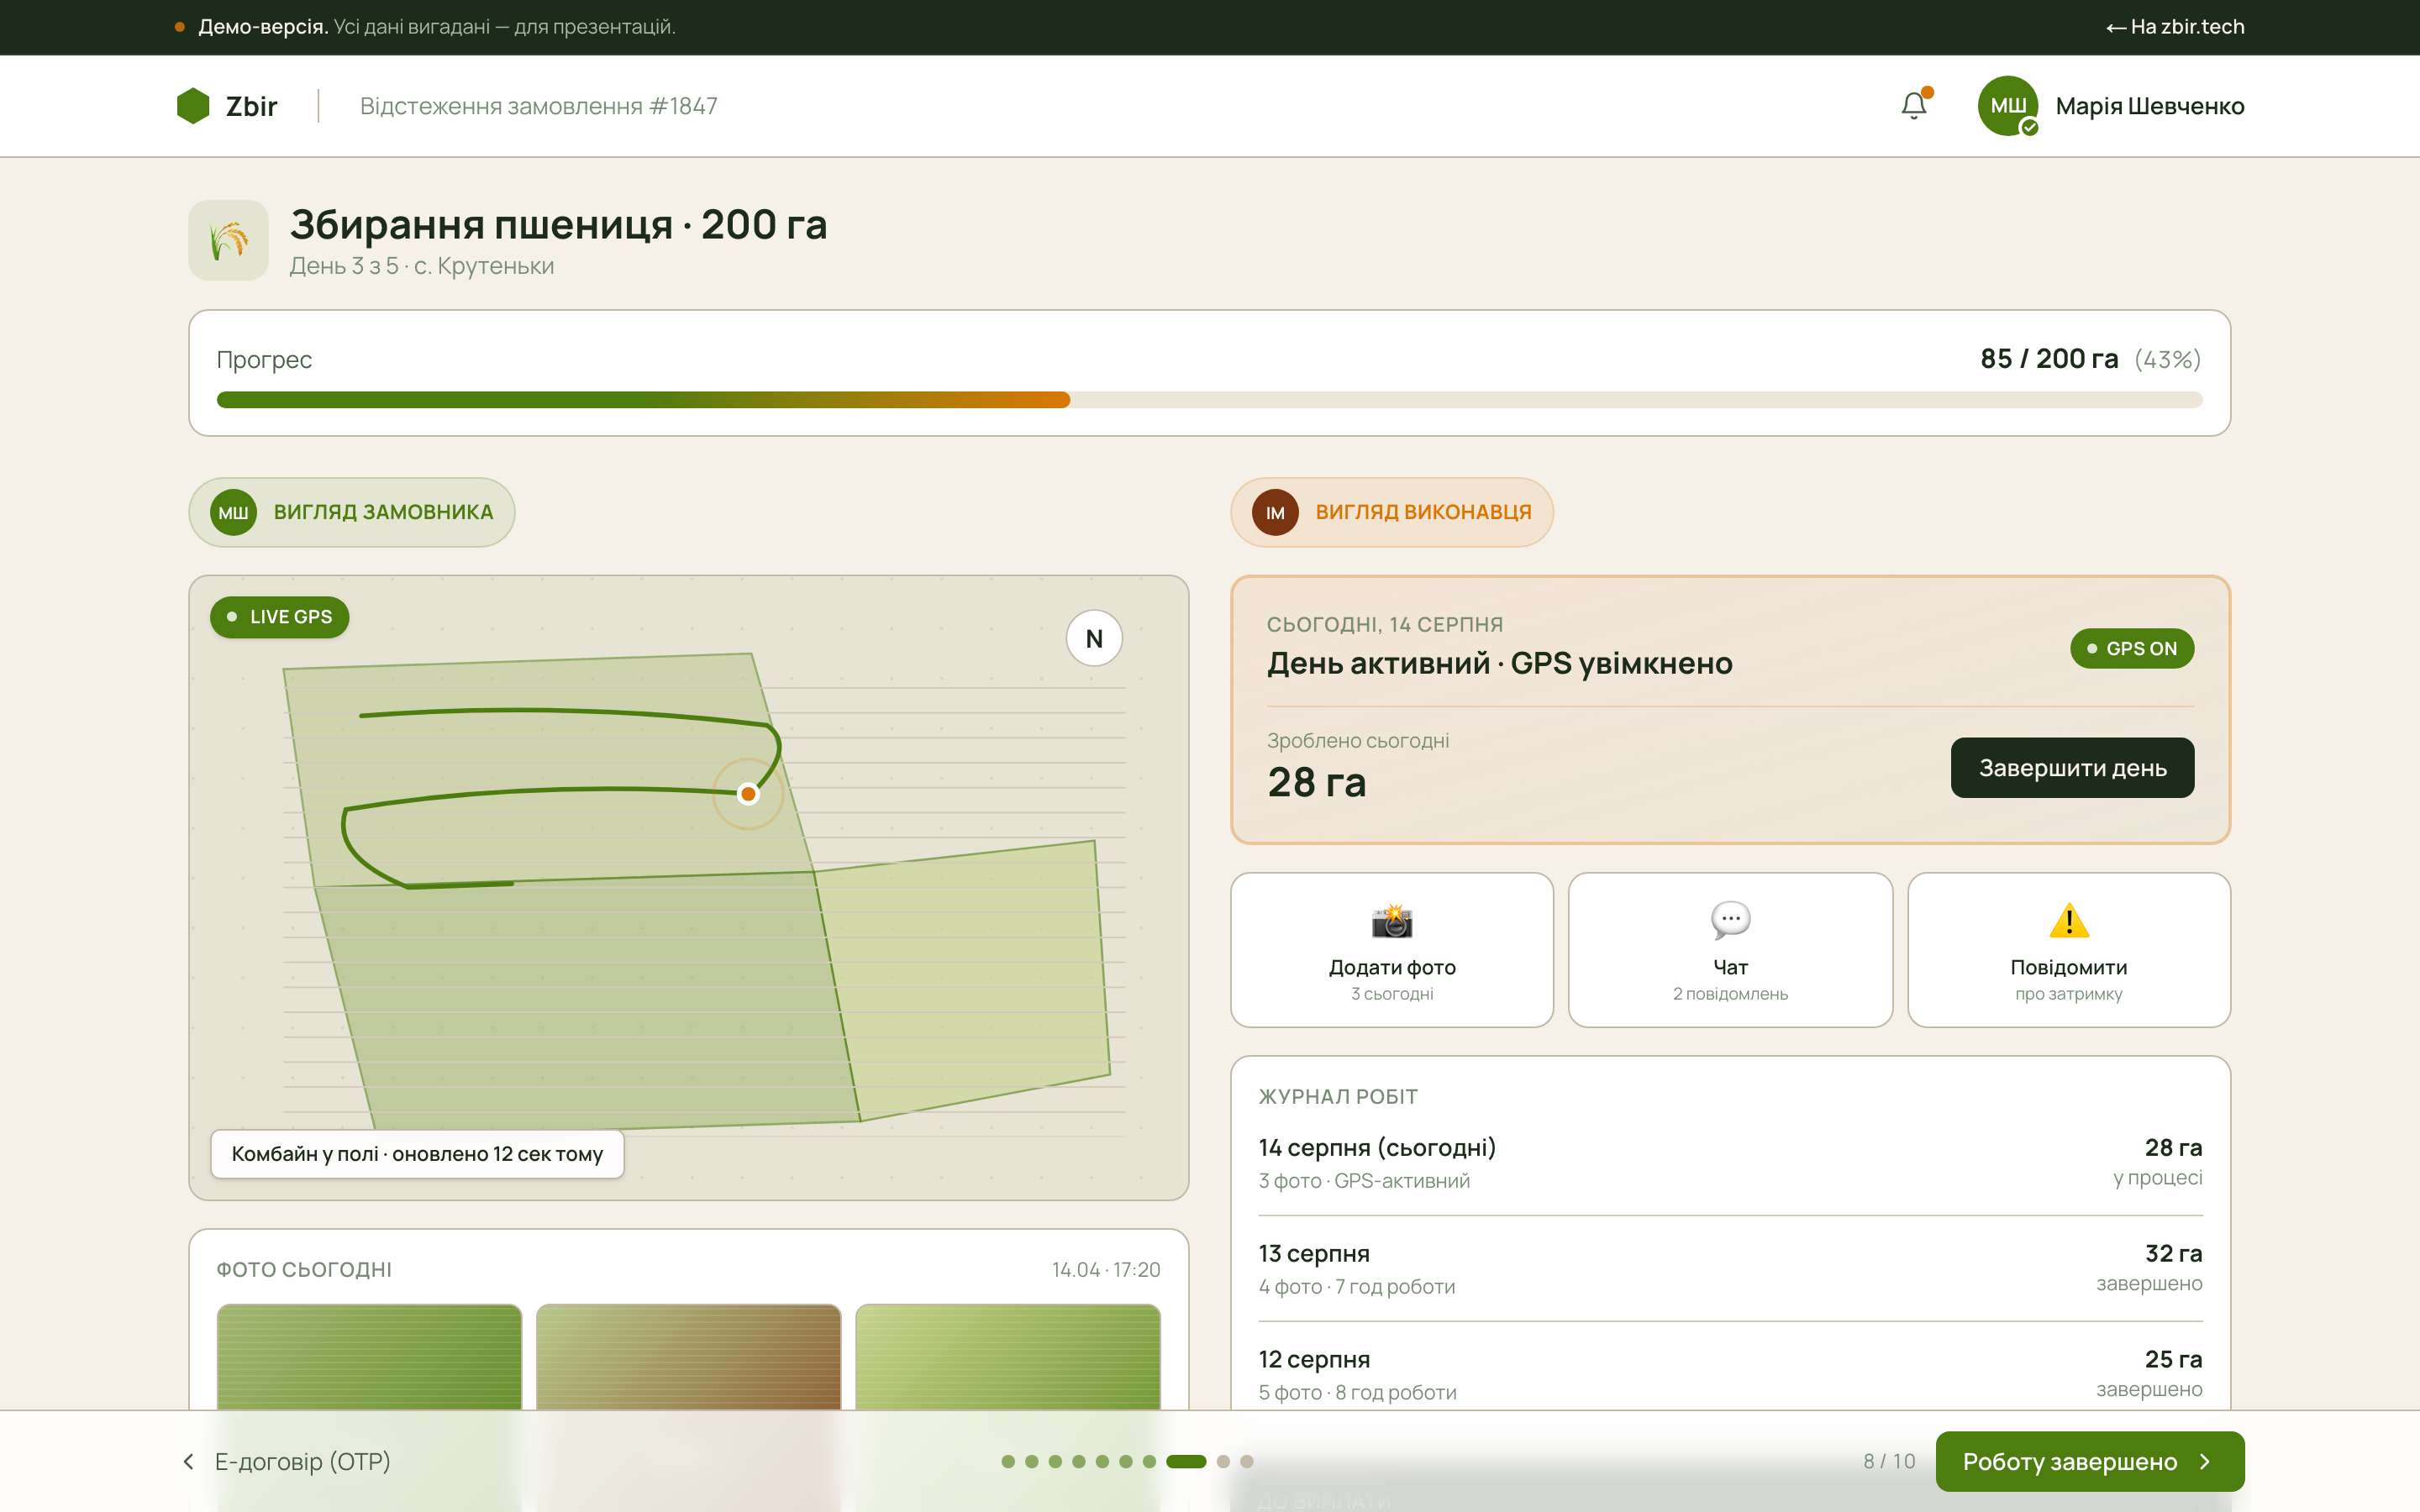2420x1512 pixels.
Task: Click the orange combine marker on map
Action: pos(748,794)
